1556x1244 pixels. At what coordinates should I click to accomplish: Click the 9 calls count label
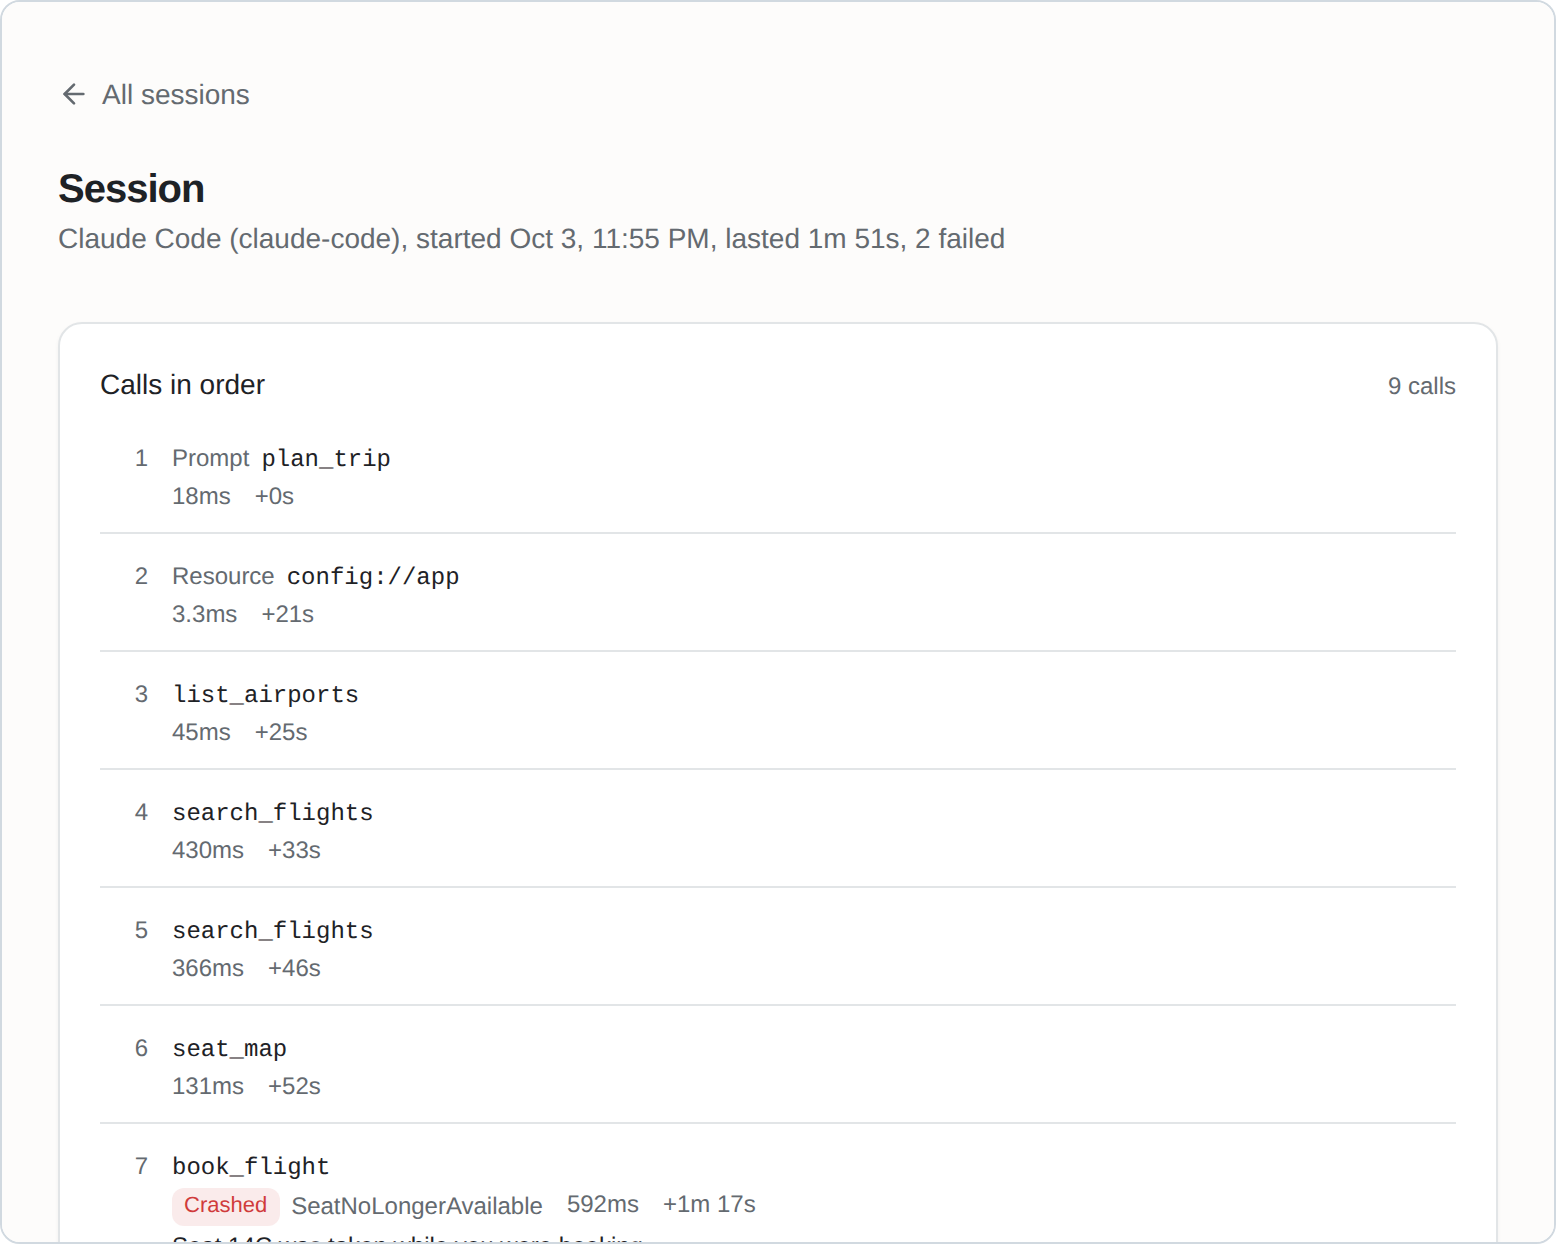point(1421,386)
